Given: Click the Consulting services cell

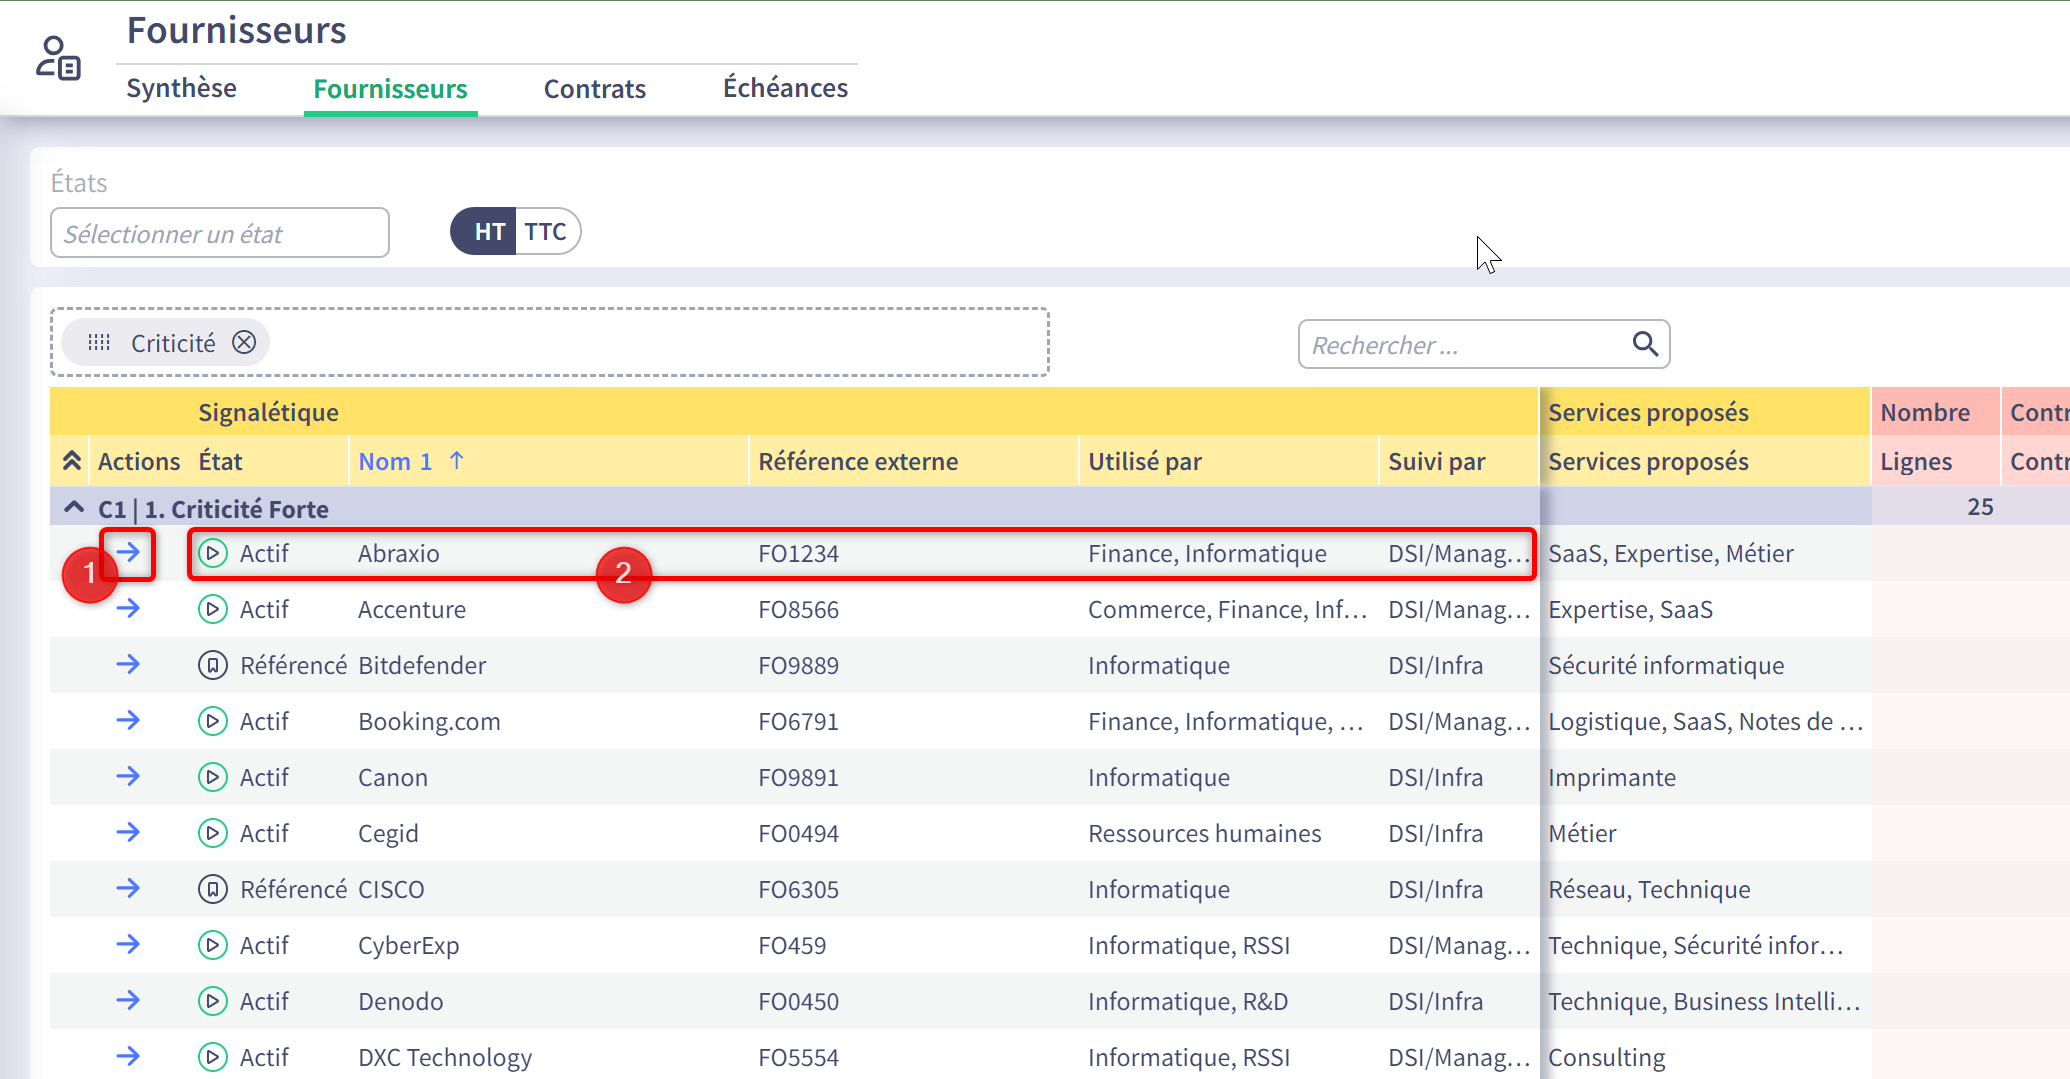Looking at the screenshot, I should tap(1607, 1058).
